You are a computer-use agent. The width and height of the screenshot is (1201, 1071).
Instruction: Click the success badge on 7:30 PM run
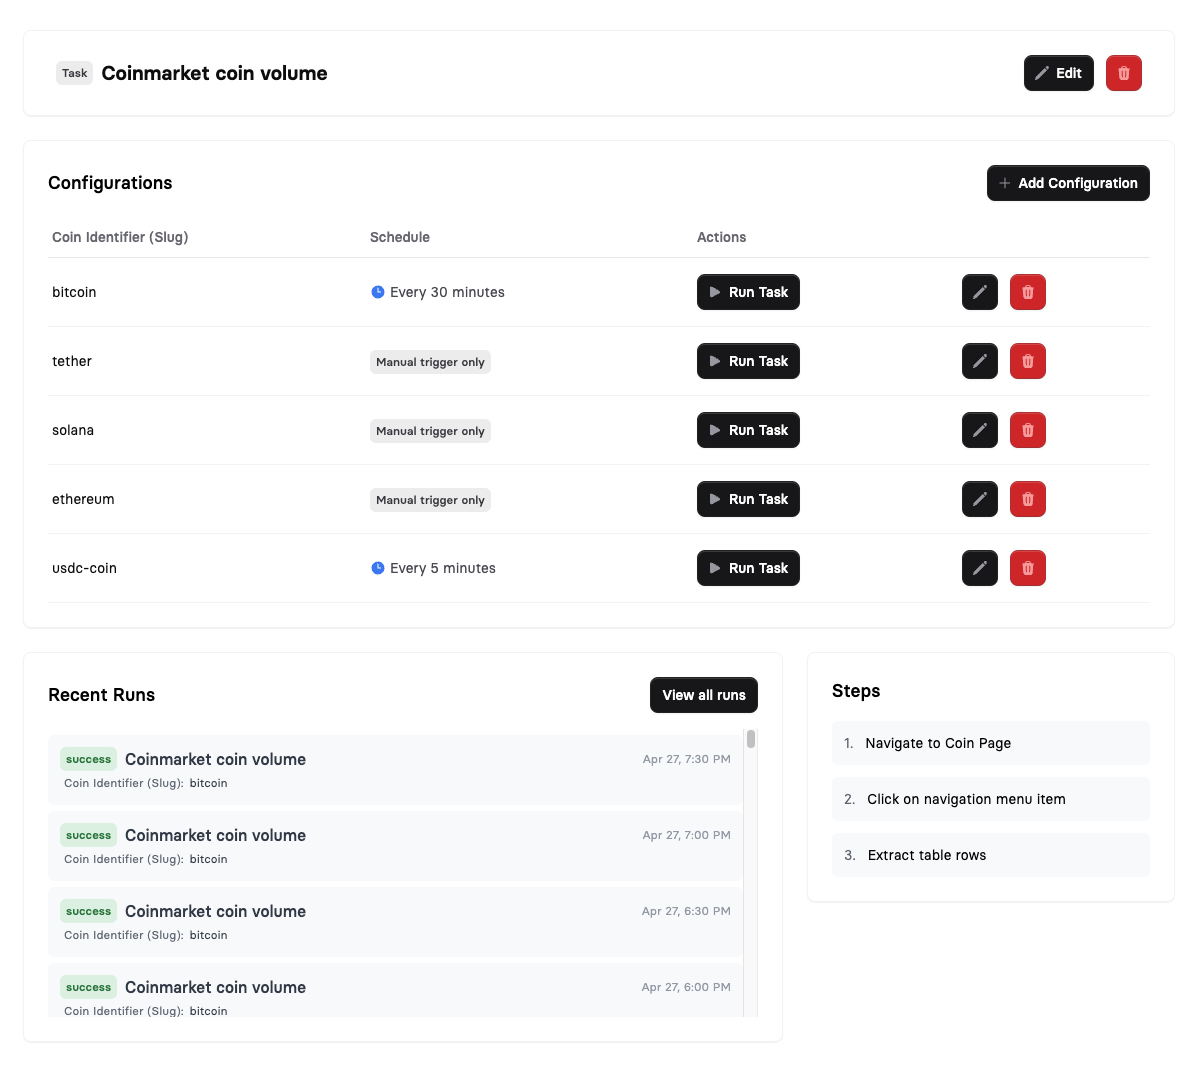(x=88, y=759)
